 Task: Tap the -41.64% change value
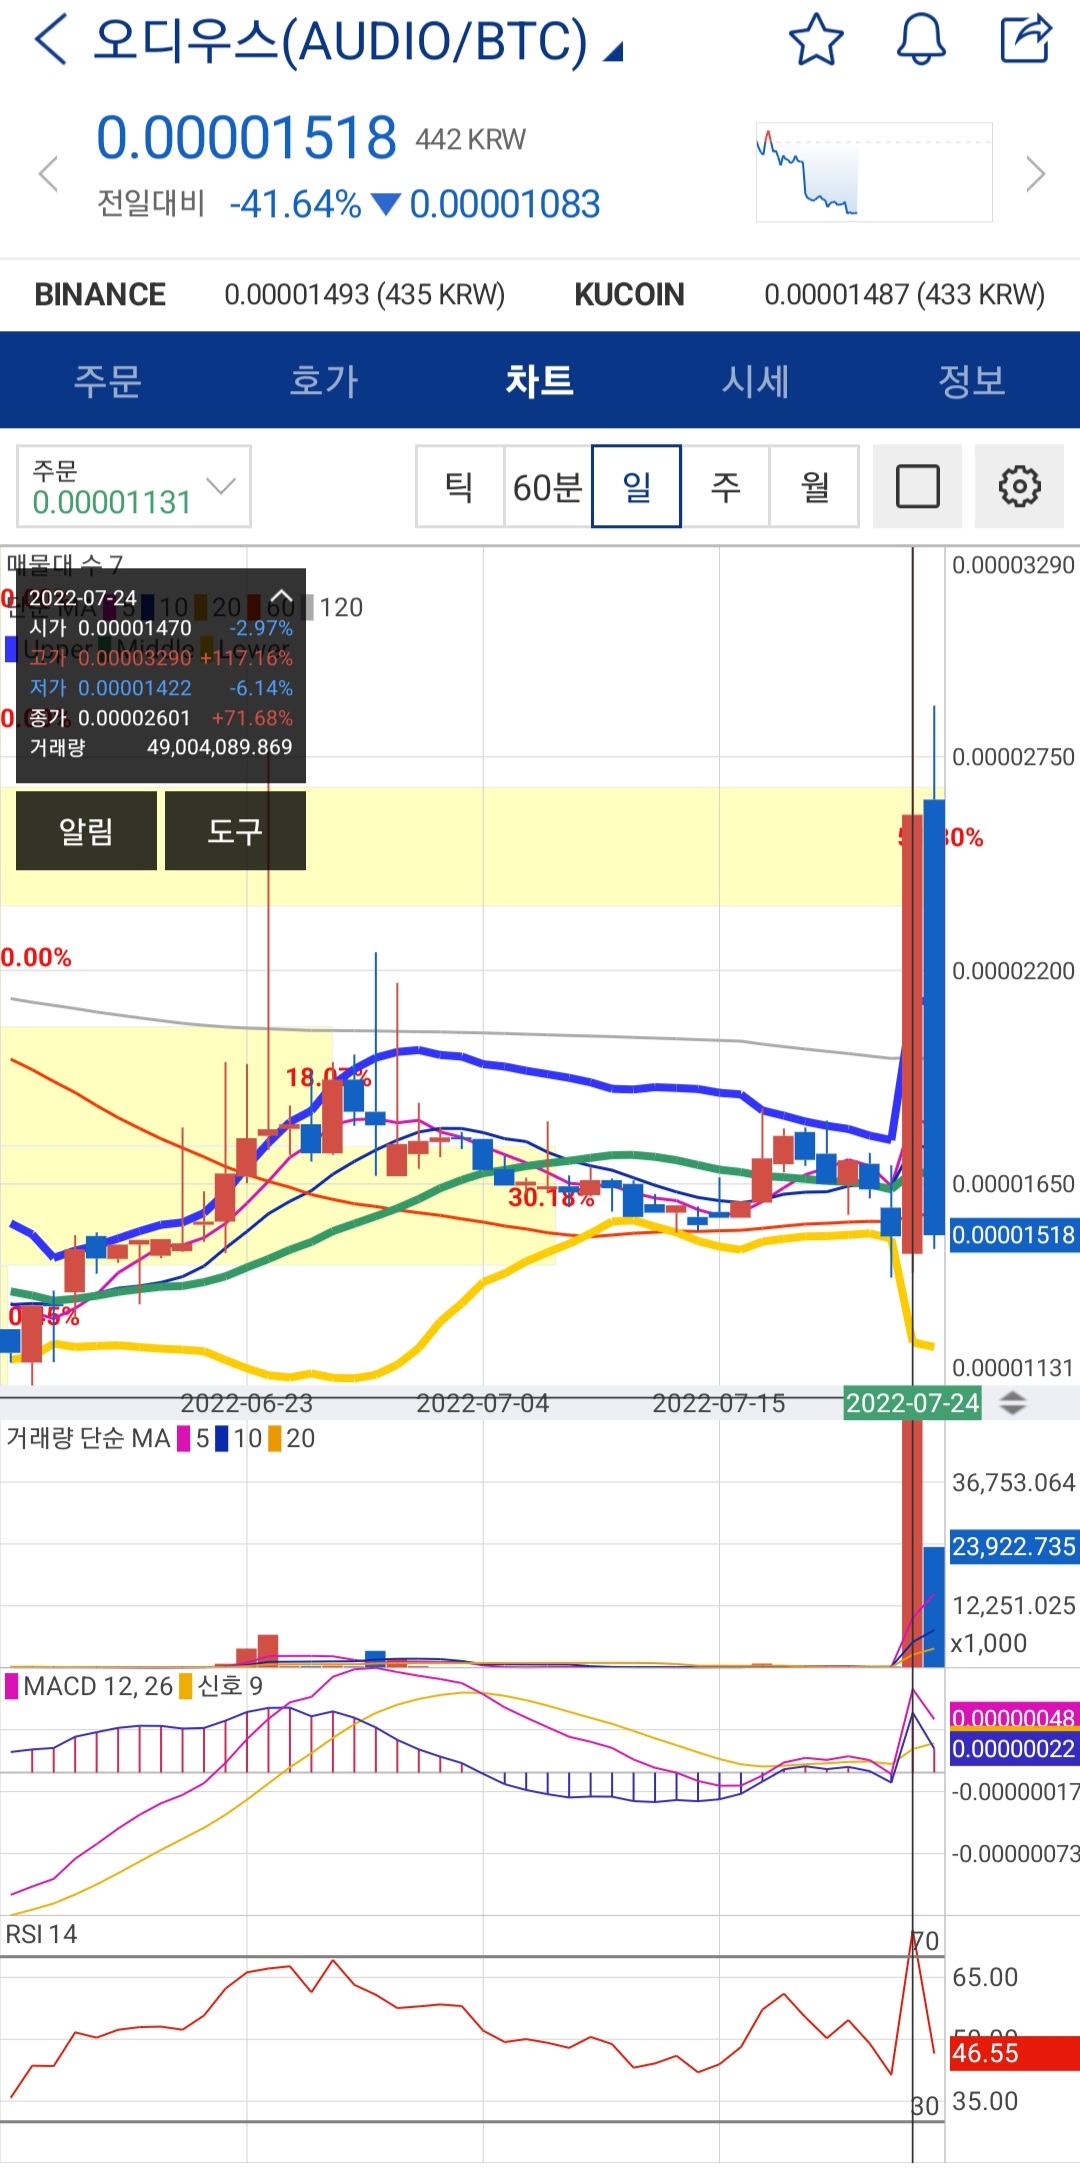(x=295, y=204)
